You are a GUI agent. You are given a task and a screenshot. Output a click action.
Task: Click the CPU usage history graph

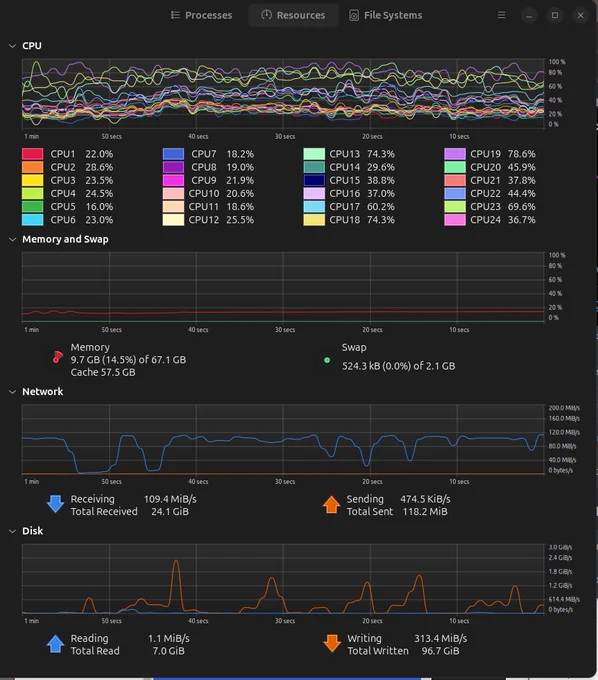(283, 94)
